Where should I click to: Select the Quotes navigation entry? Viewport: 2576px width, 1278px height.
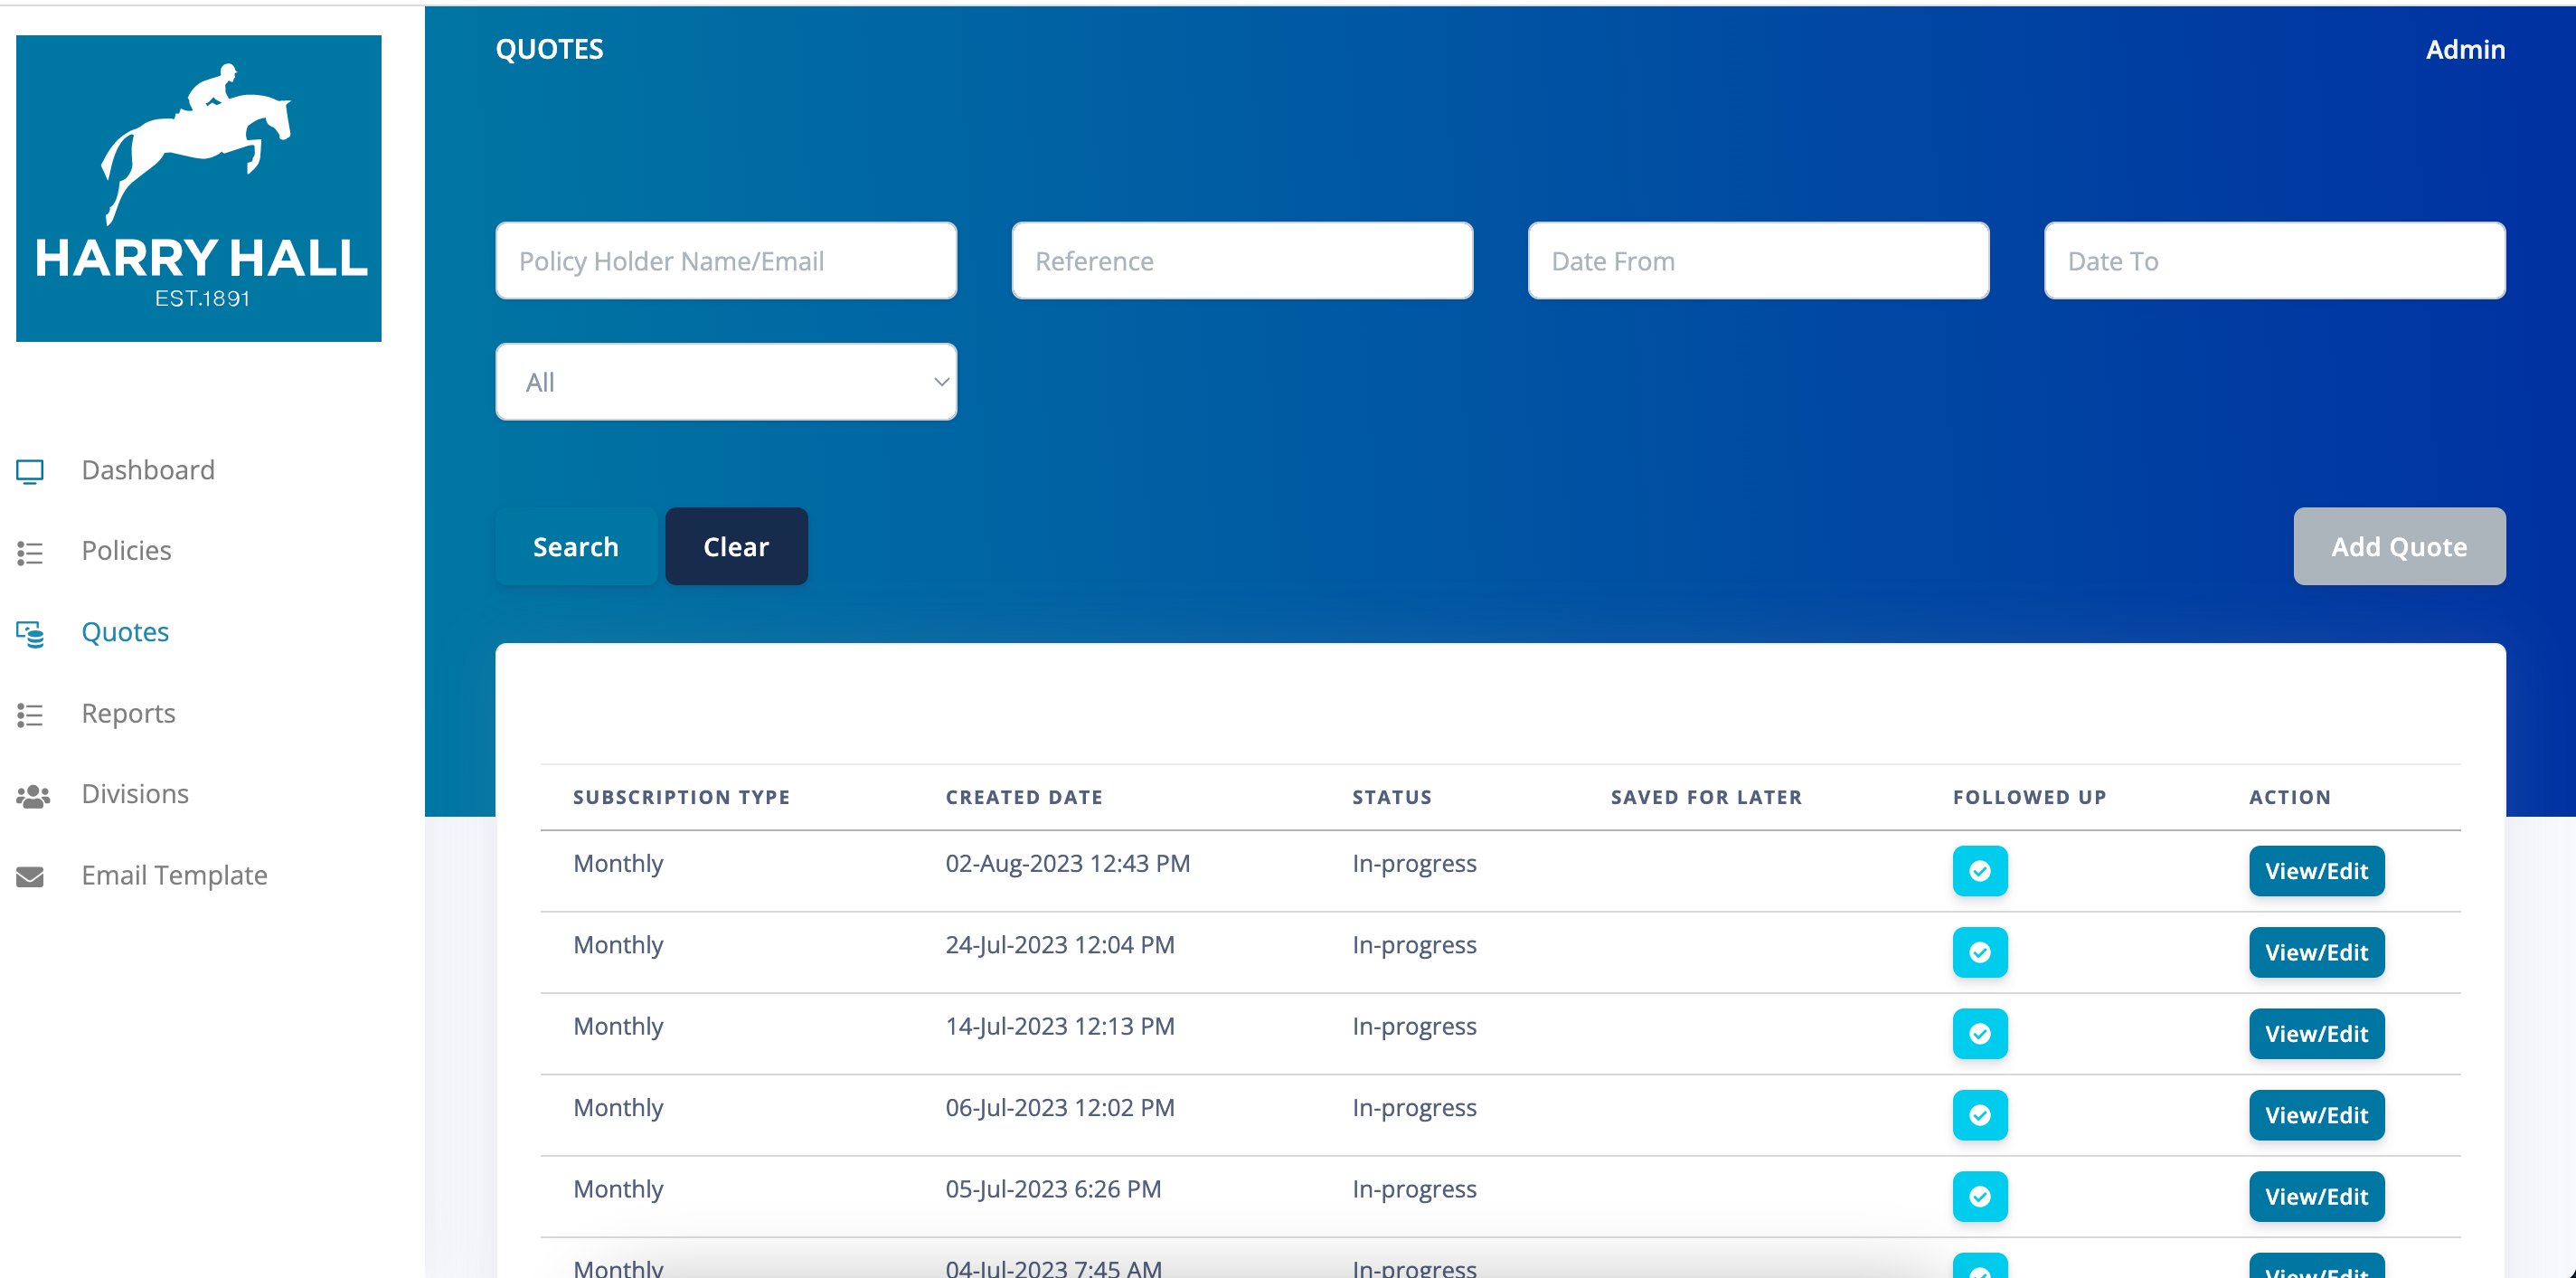pos(124,632)
